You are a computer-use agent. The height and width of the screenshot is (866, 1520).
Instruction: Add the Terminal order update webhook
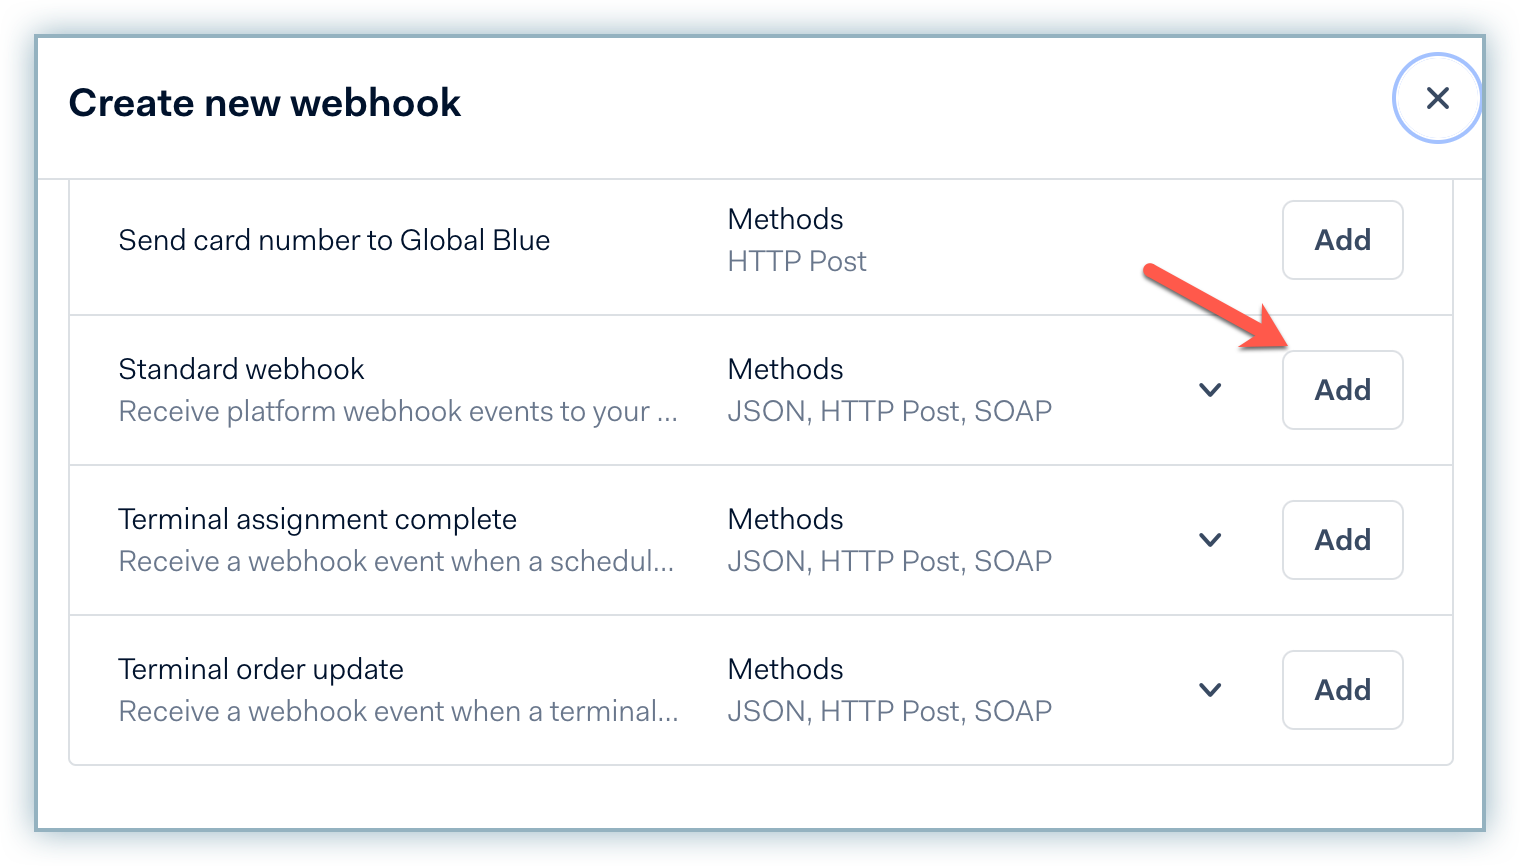coord(1342,690)
